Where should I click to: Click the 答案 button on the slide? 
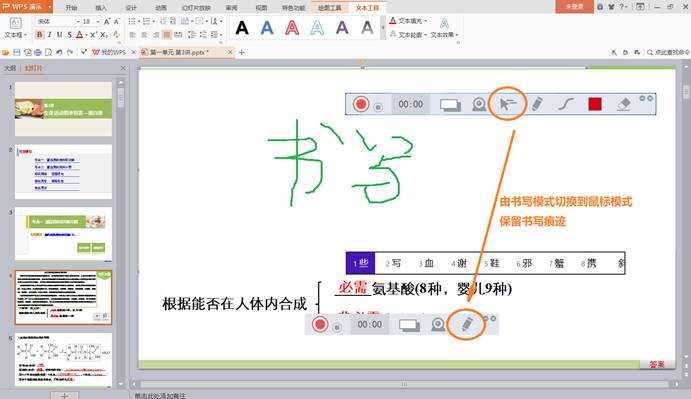[657, 364]
